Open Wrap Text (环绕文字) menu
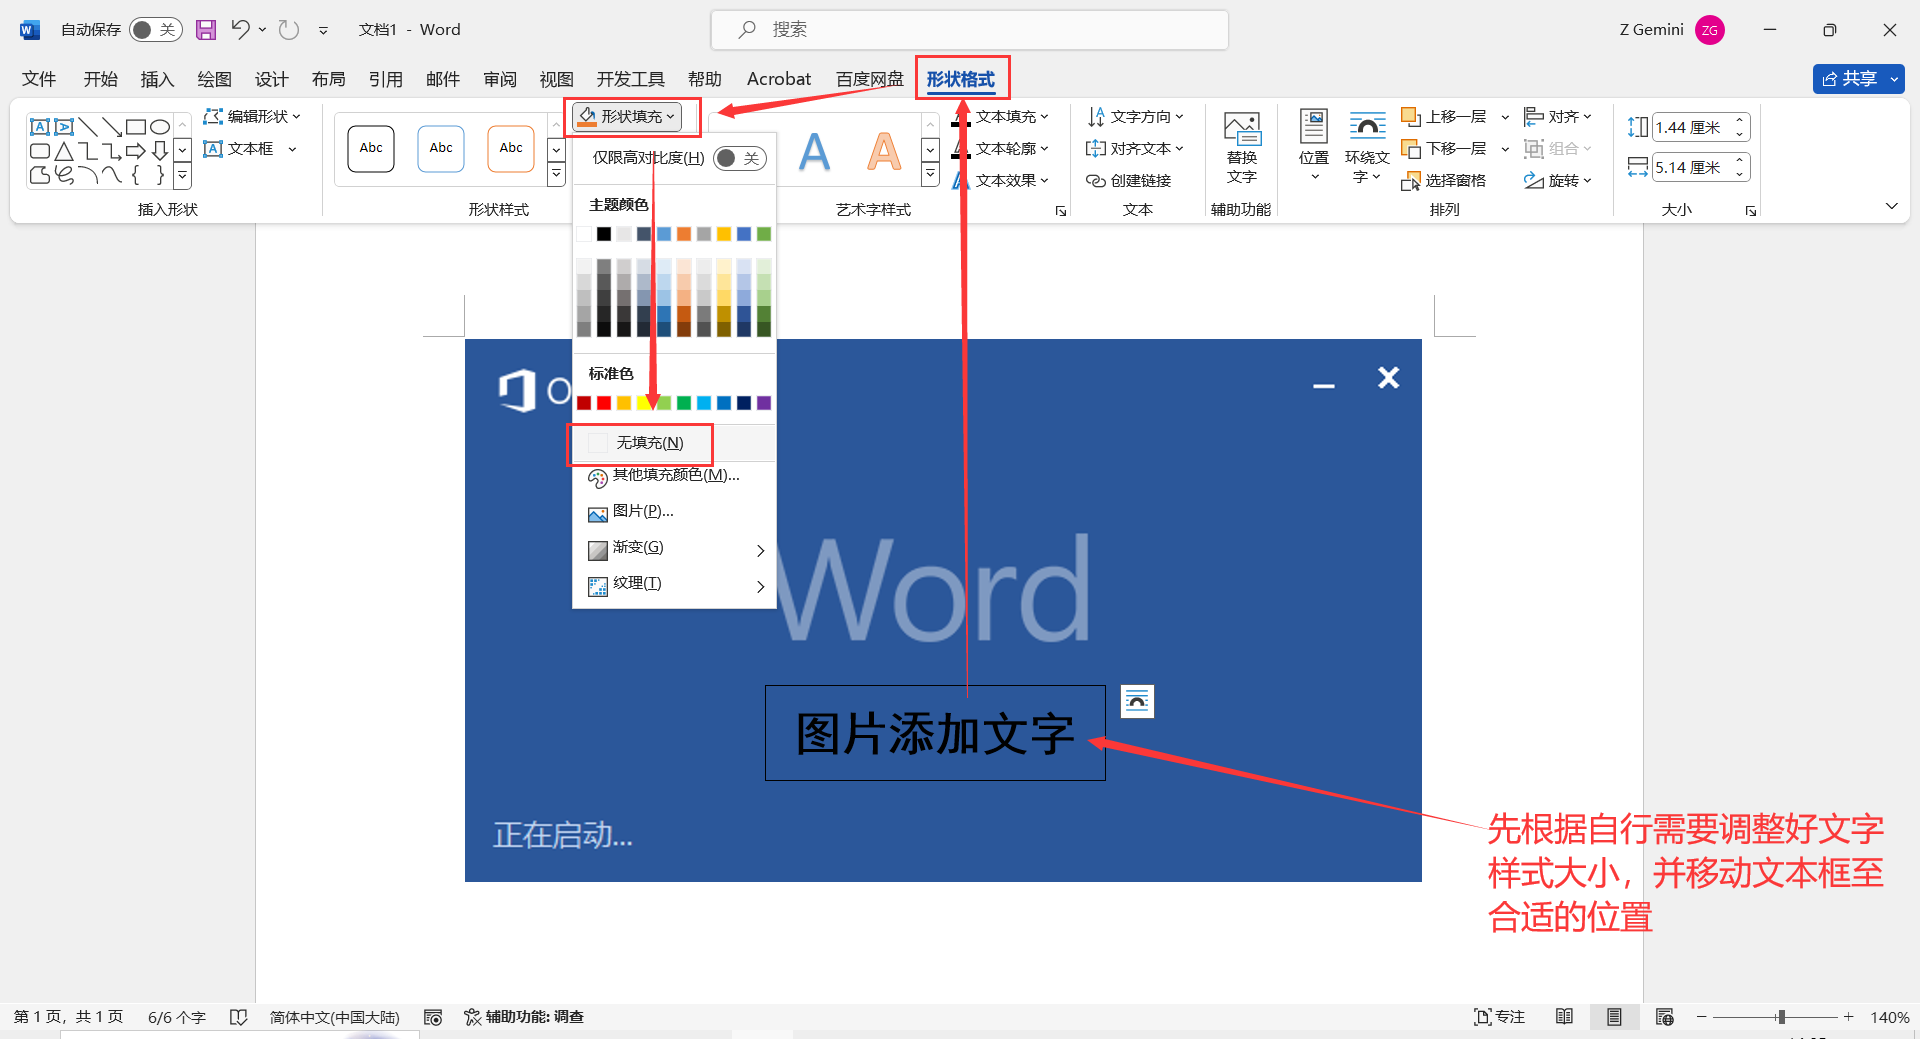The height and width of the screenshot is (1039, 1920). click(x=1367, y=148)
